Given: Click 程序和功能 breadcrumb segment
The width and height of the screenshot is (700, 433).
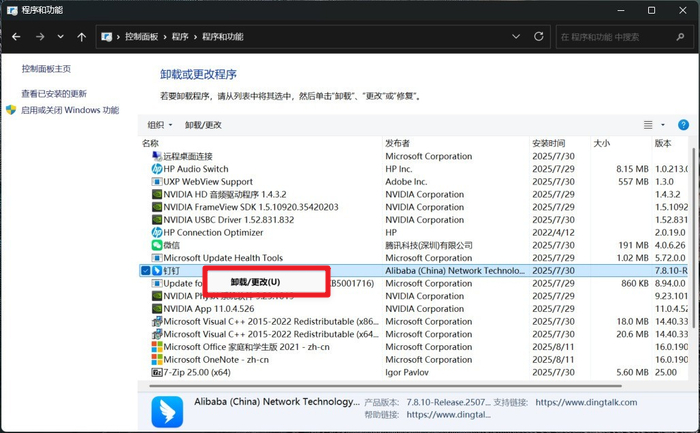Looking at the screenshot, I should 222,37.
